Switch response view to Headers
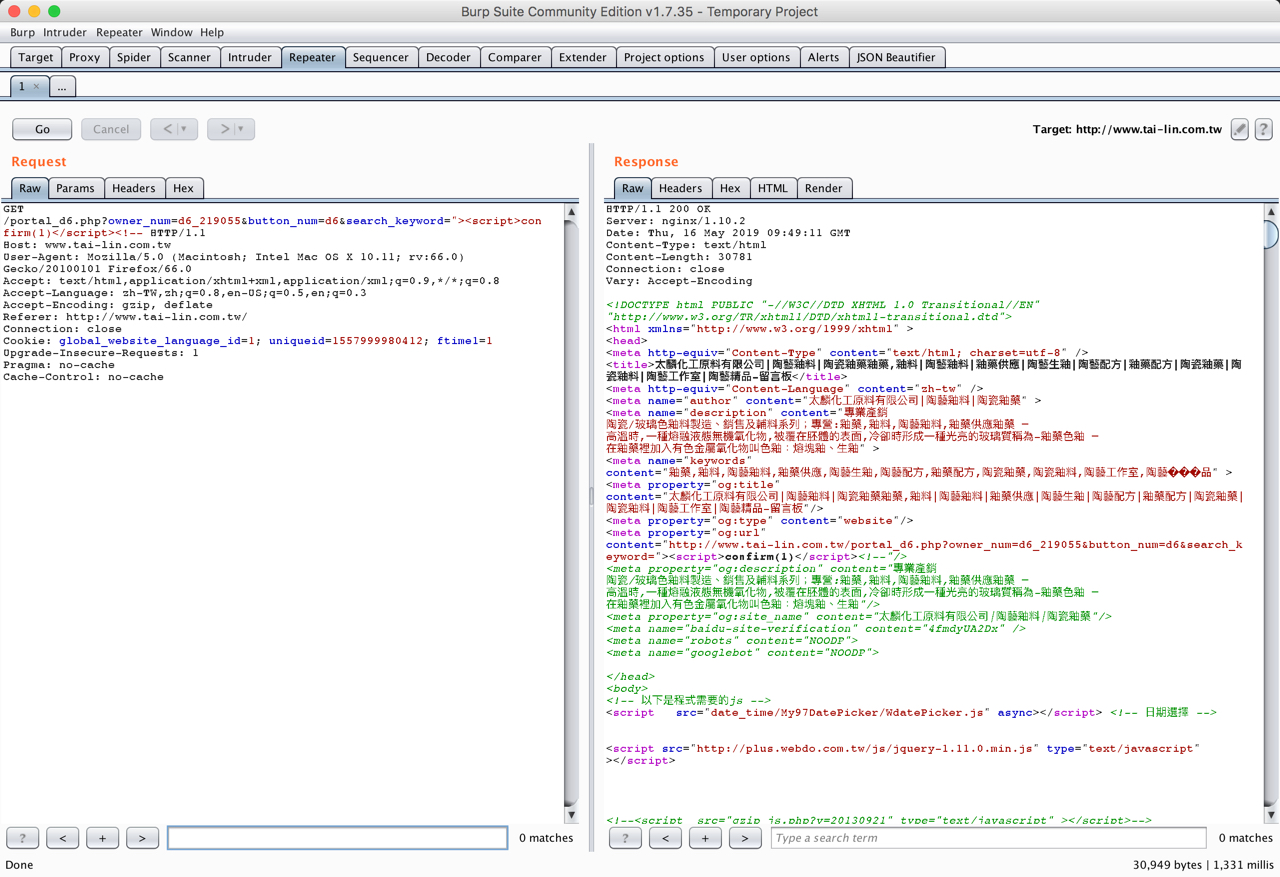 point(681,188)
